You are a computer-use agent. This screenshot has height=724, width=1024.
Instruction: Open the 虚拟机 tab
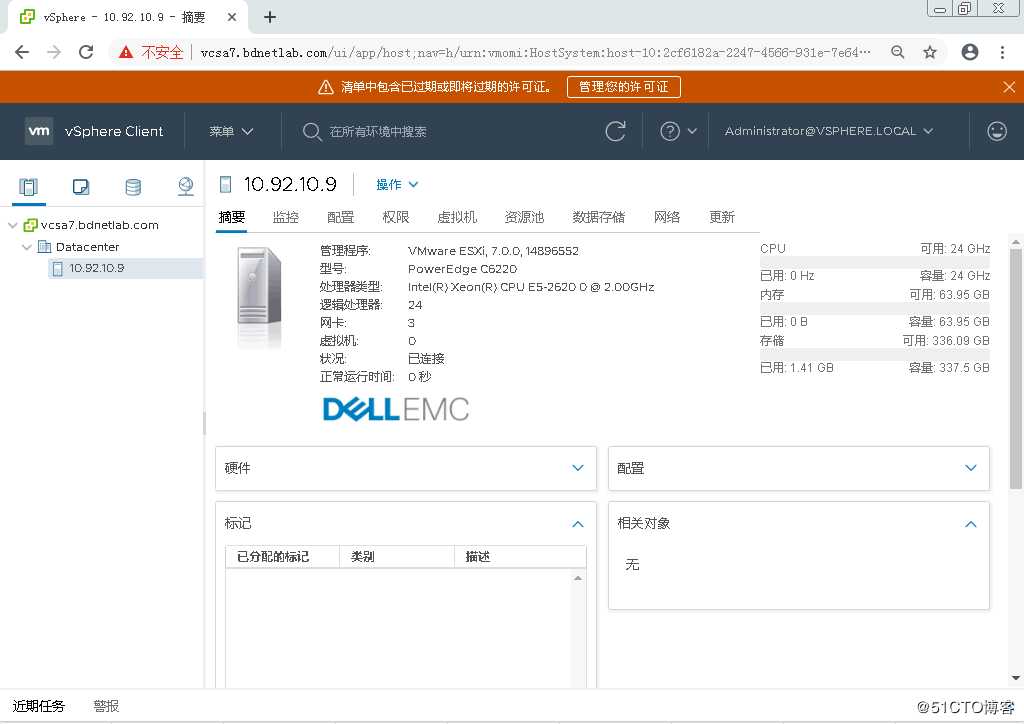pyautogui.click(x=457, y=217)
